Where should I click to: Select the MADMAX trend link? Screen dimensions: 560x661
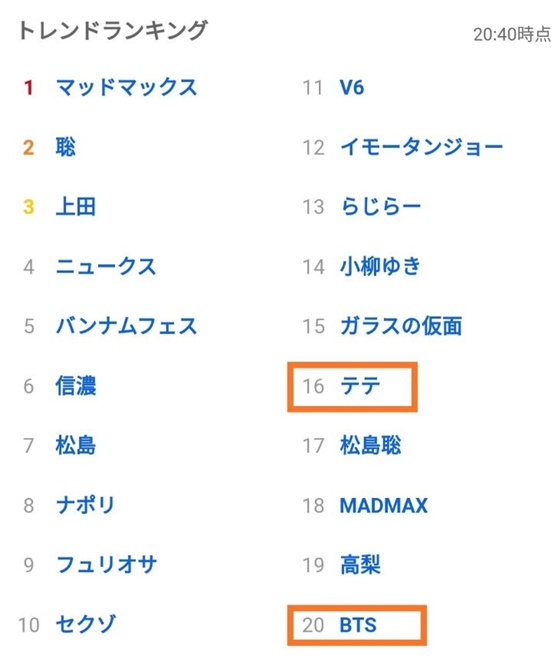point(384,505)
